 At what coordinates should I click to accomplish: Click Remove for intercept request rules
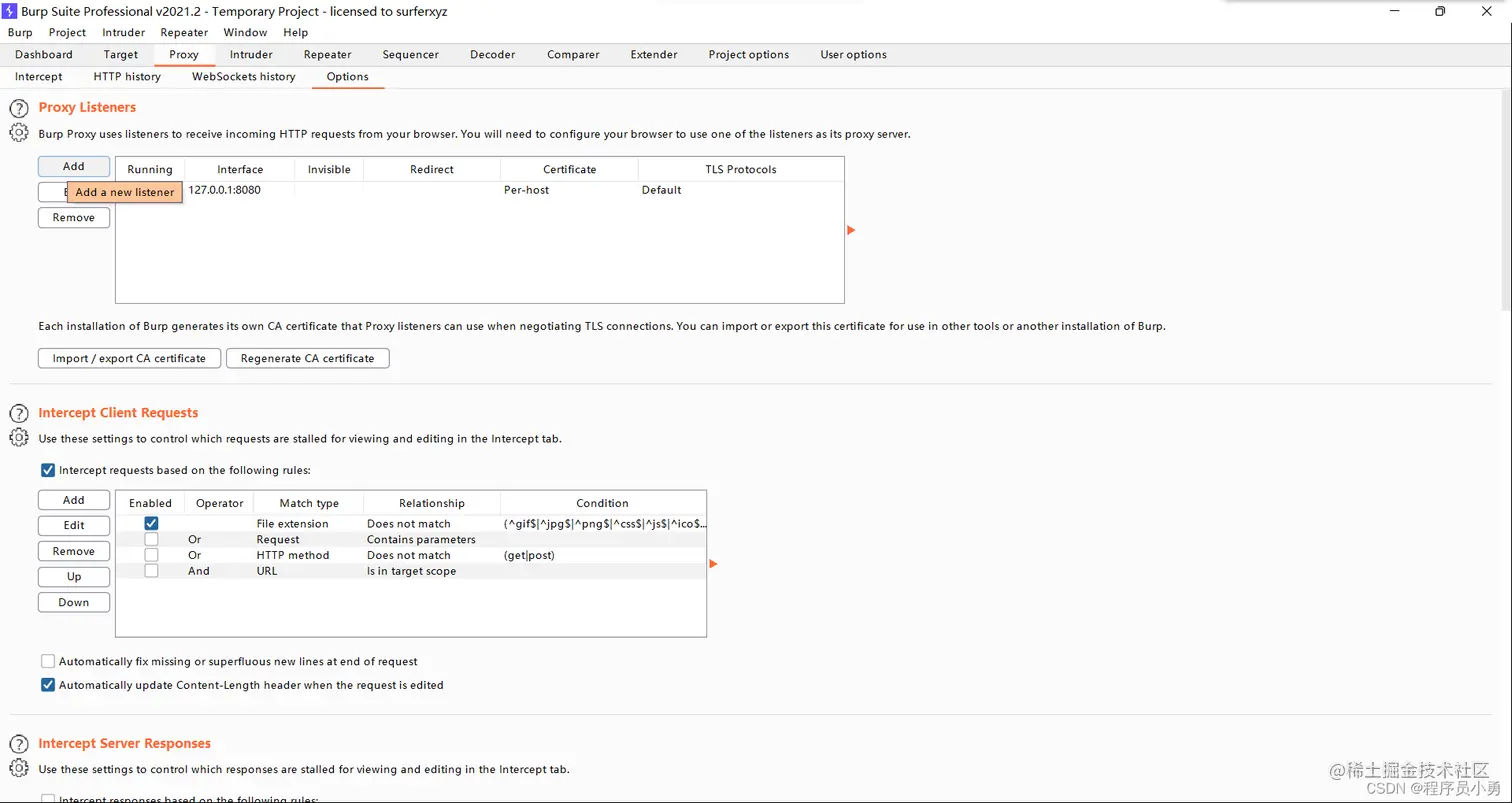pyautogui.click(x=74, y=551)
